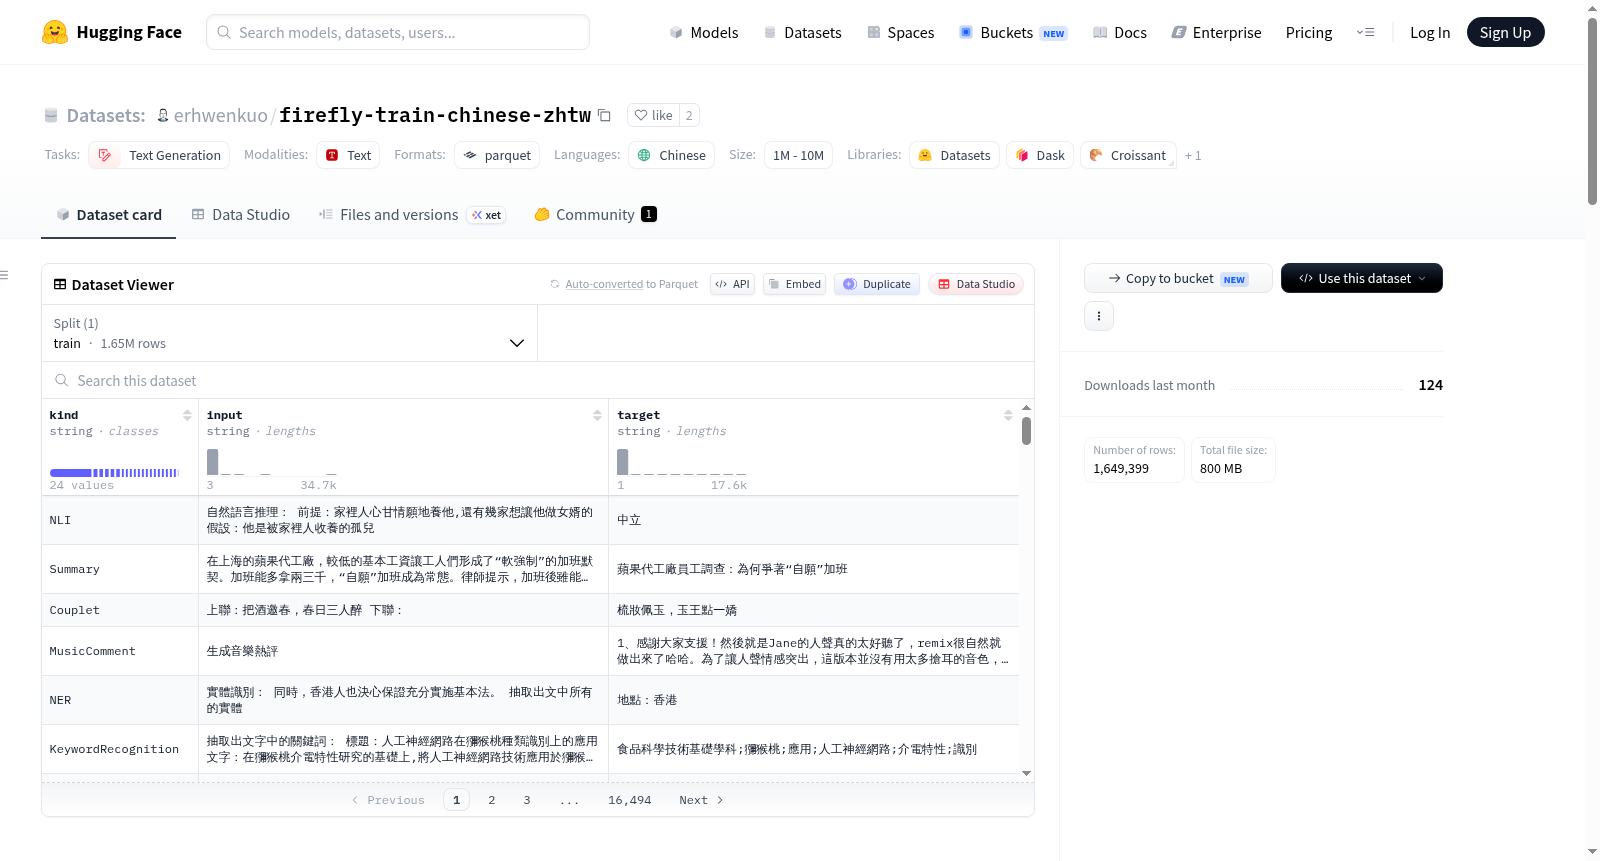Image resolution: width=1600 pixels, height=861 pixels.
Task: Switch to the Data Studio tab
Action: 241,214
